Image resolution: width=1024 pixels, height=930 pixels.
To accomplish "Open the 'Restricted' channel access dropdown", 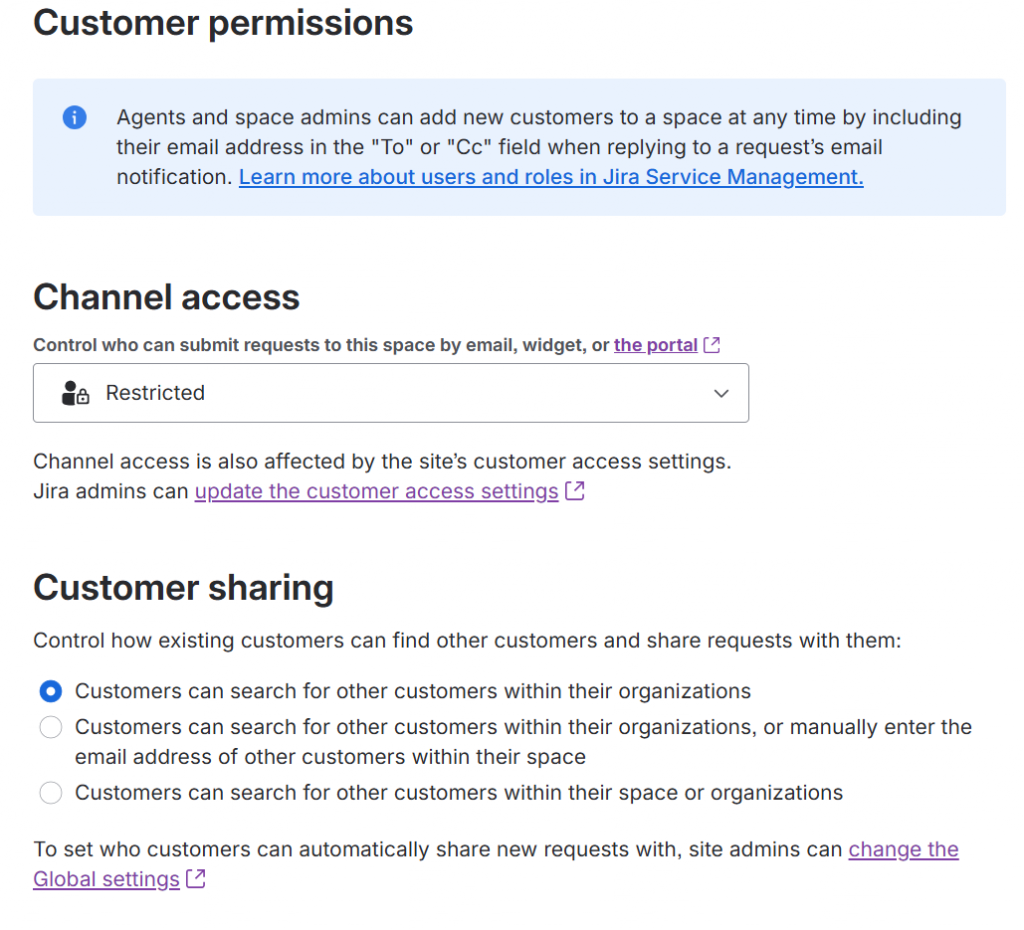I will click(390, 393).
